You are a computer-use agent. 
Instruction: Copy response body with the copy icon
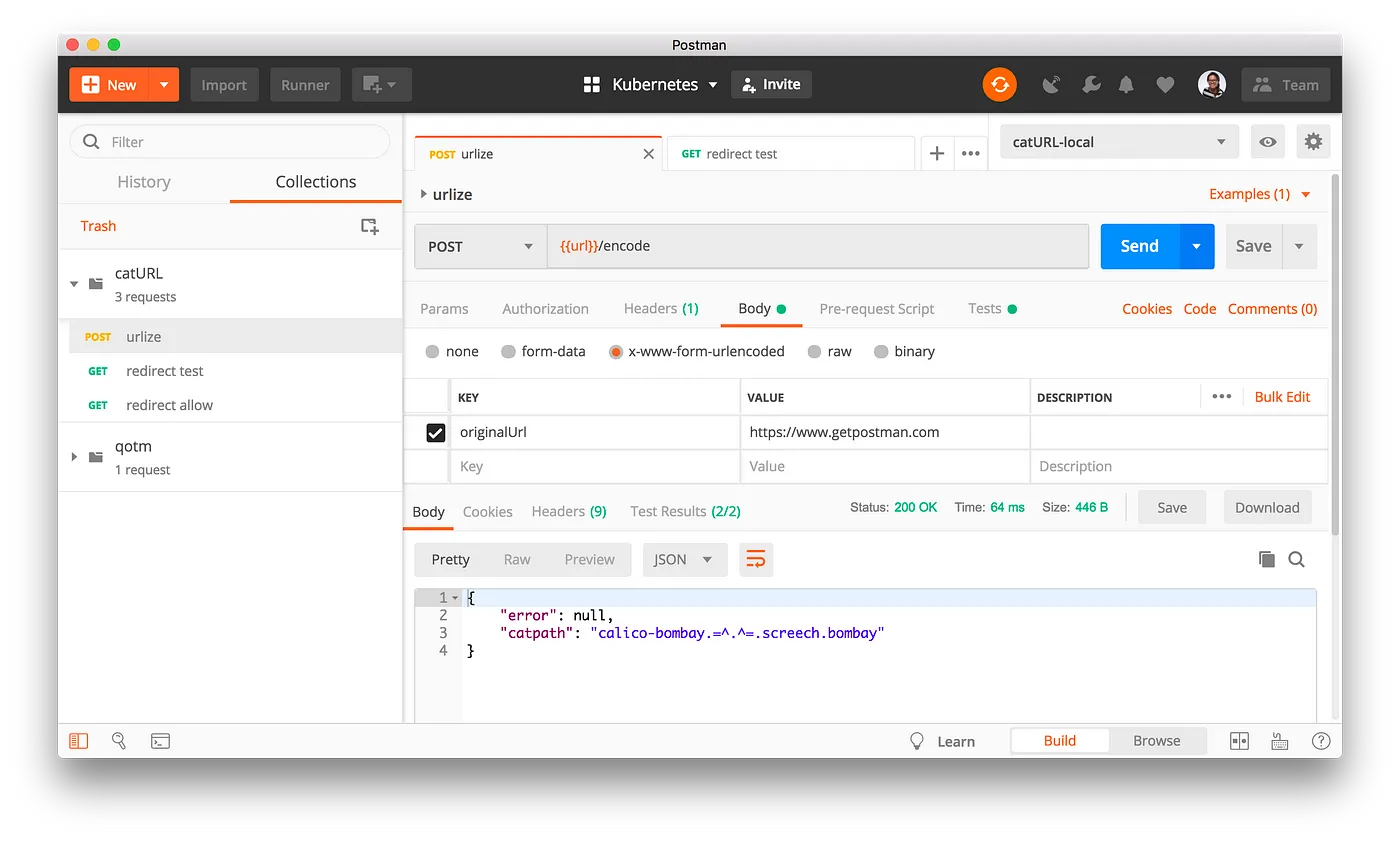pos(1266,559)
